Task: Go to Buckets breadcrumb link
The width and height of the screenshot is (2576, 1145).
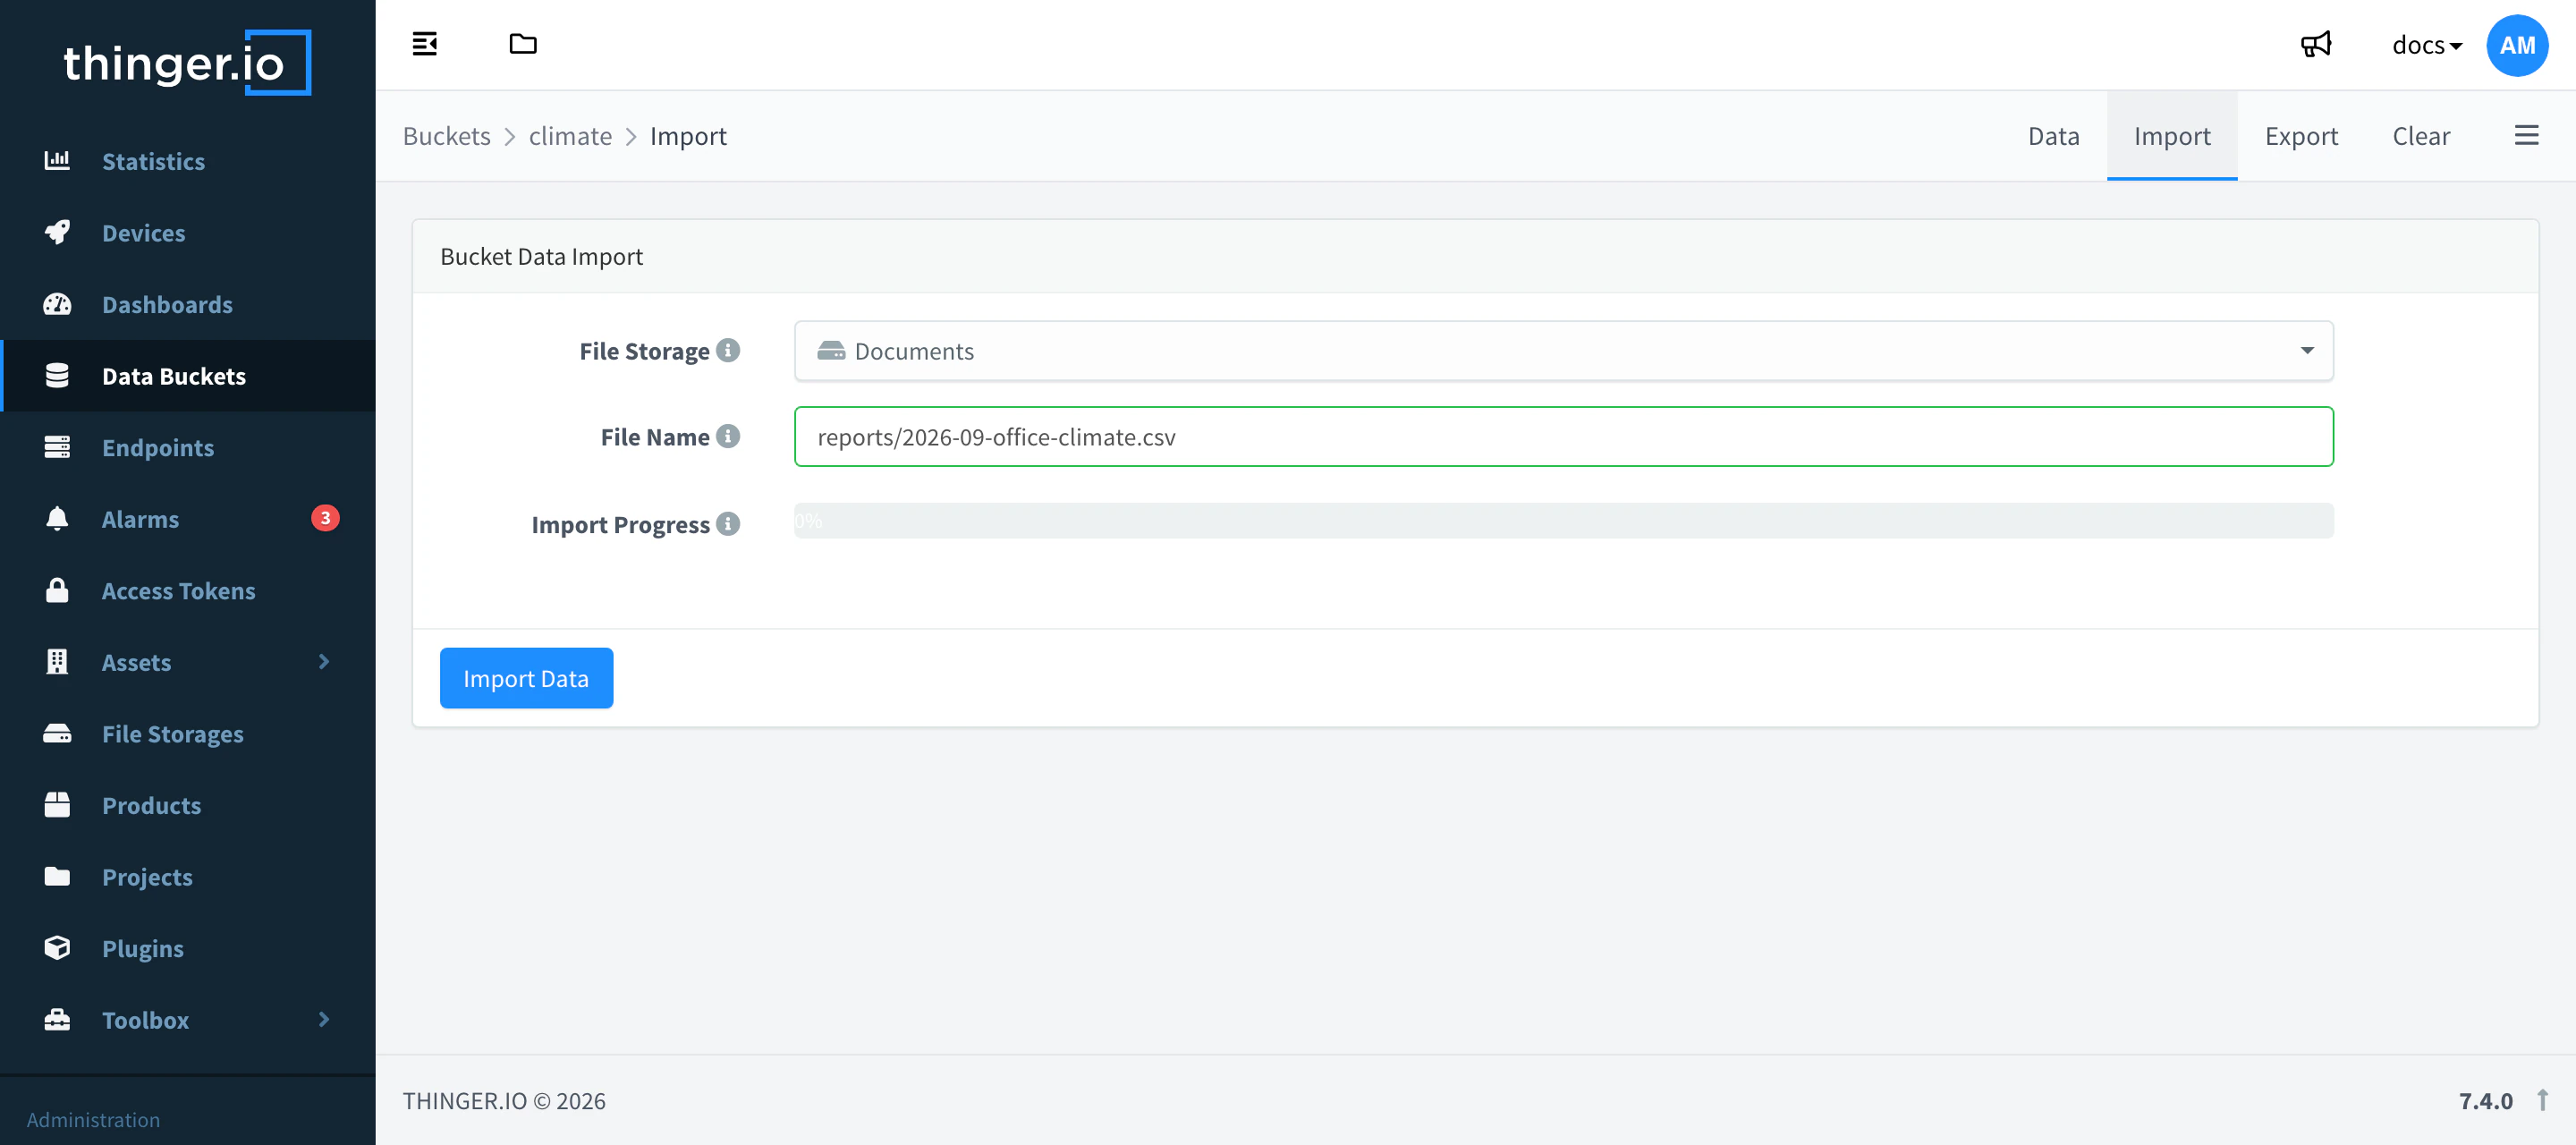Action: (x=446, y=136)
